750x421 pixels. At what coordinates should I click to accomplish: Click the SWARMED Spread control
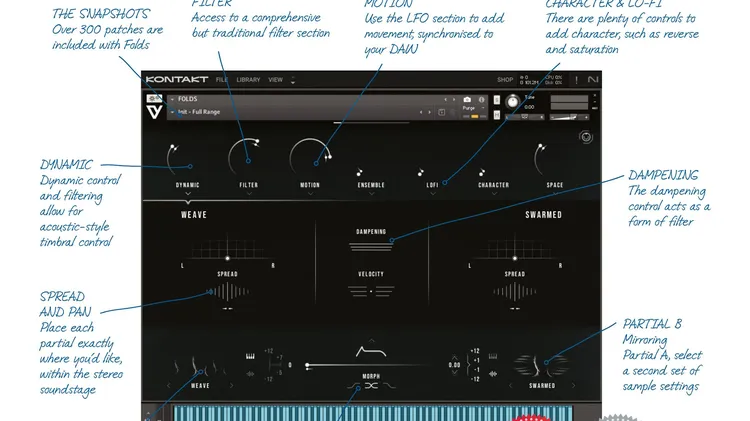pos(515,291)
